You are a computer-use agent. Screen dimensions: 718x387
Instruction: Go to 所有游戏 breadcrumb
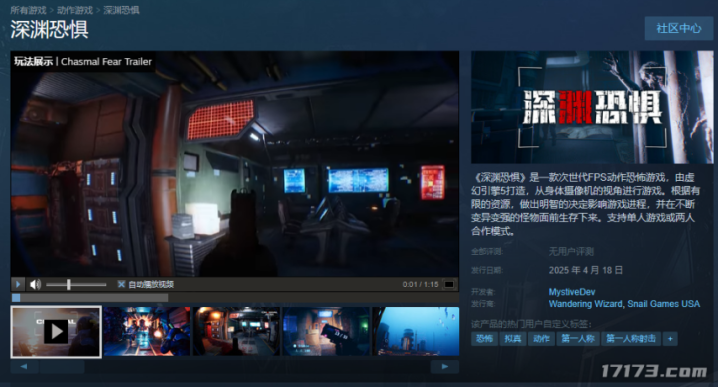click(28, 10)
